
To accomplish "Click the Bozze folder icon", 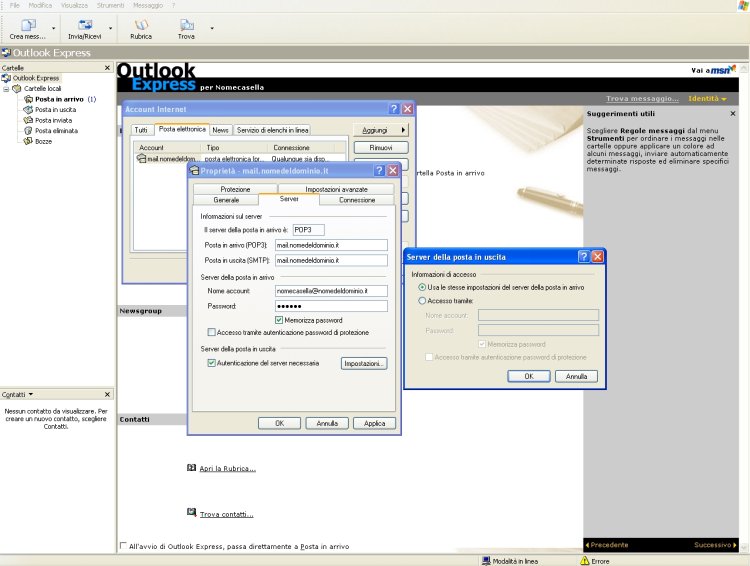I will 28,141.
